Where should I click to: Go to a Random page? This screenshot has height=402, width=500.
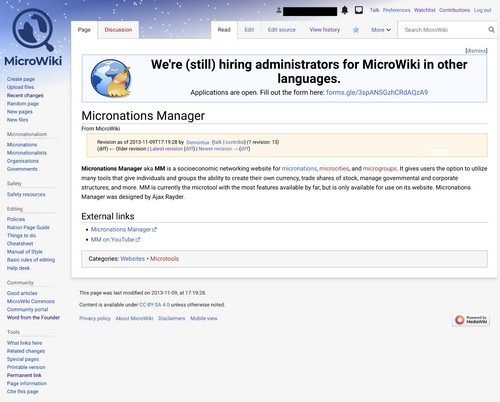pyautogui.click(x=23, y=103)
